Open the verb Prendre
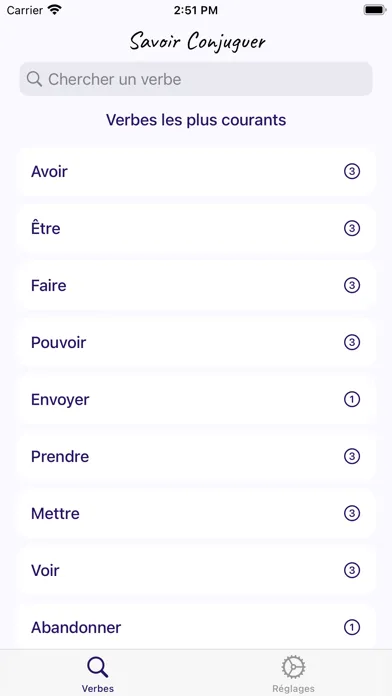 pyautogui.click(x=196, y=456)
